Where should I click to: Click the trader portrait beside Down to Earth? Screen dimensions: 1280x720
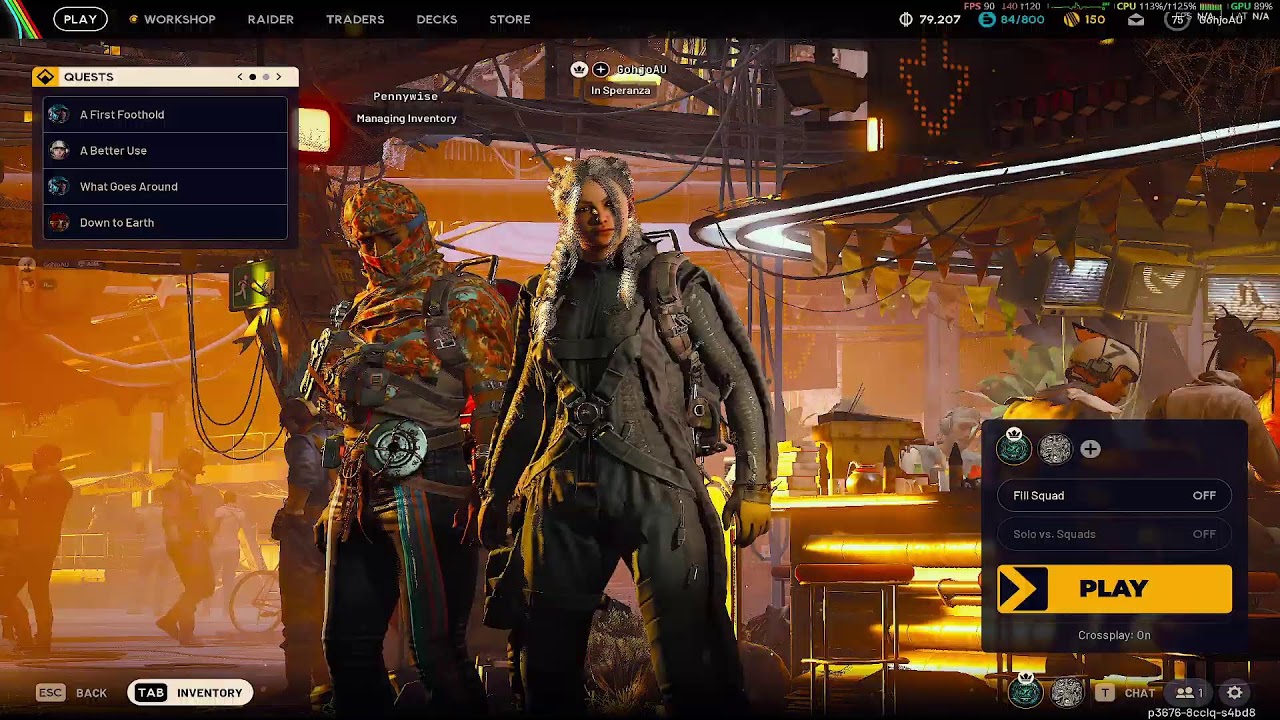coord(59,222)
